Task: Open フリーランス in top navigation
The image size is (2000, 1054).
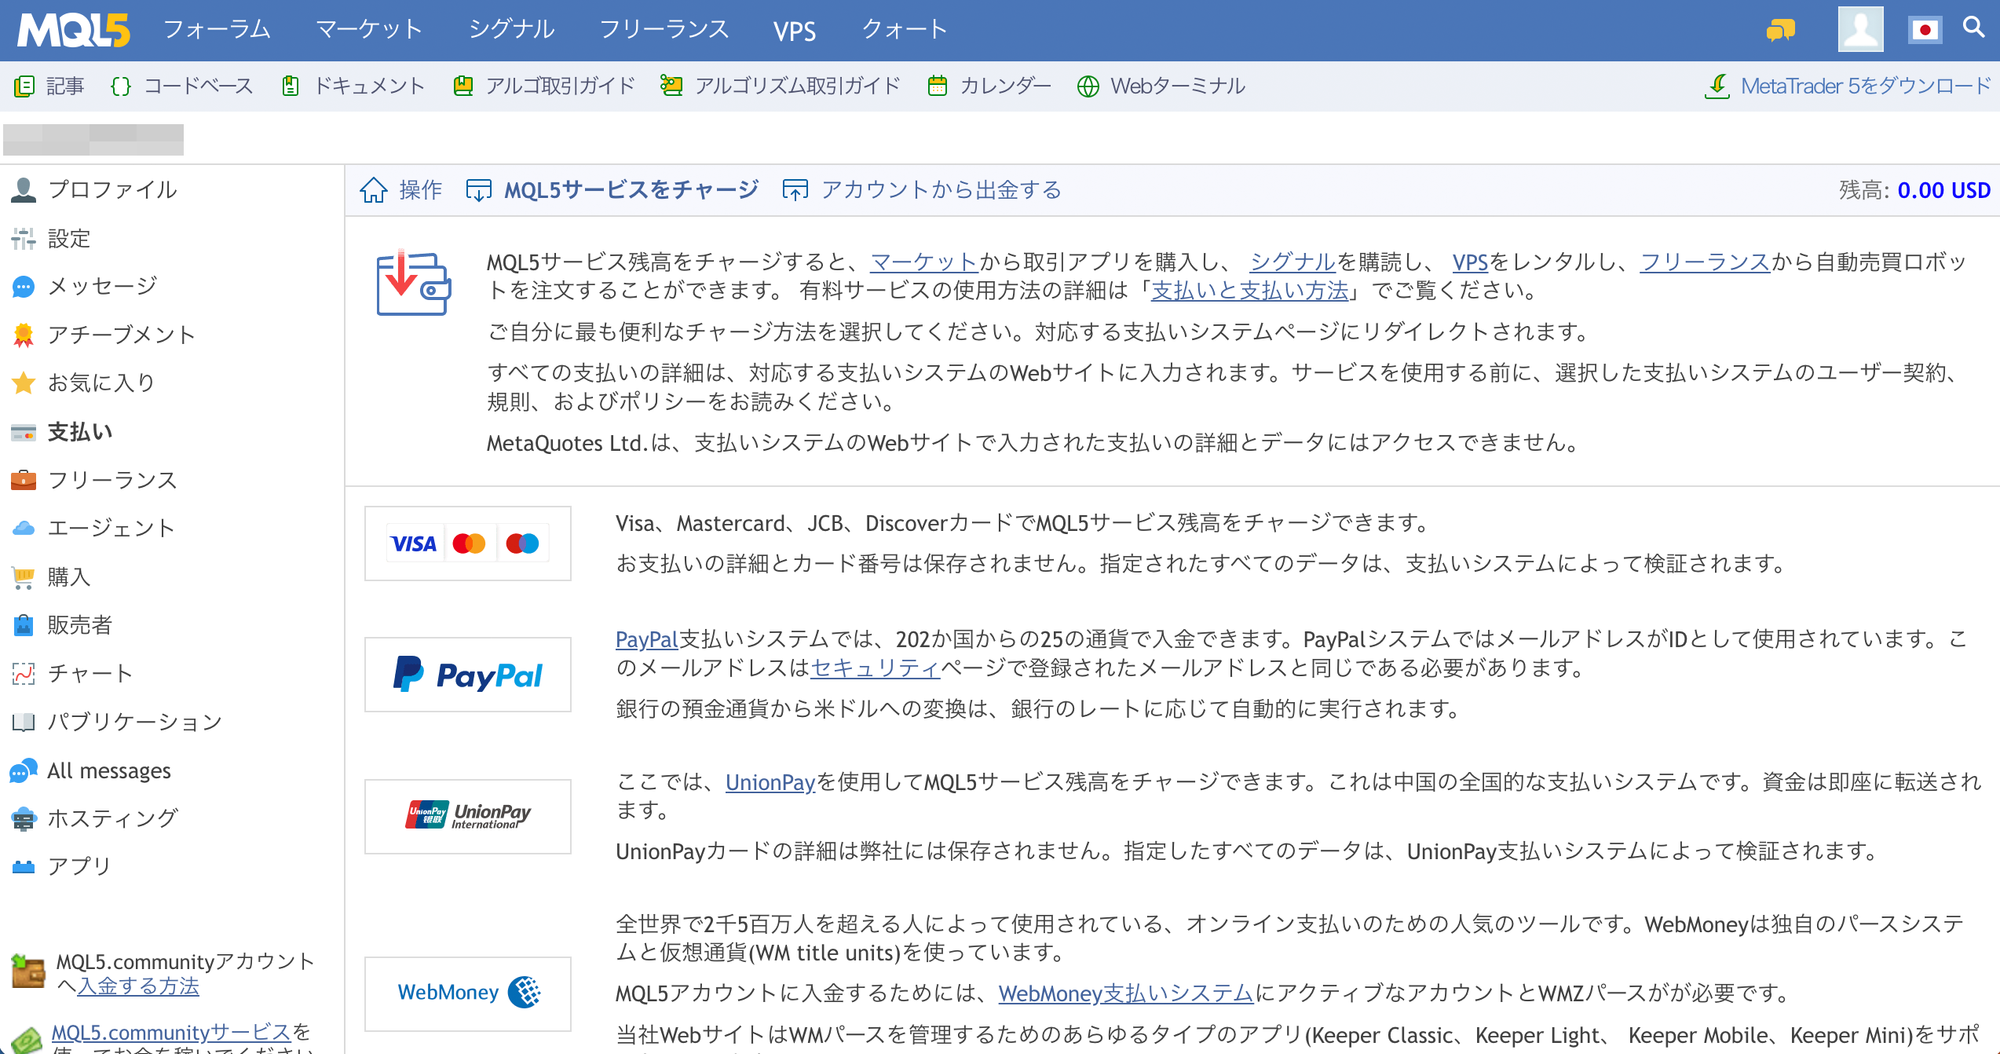Action: pyautogui.click(x=664, y=30)
